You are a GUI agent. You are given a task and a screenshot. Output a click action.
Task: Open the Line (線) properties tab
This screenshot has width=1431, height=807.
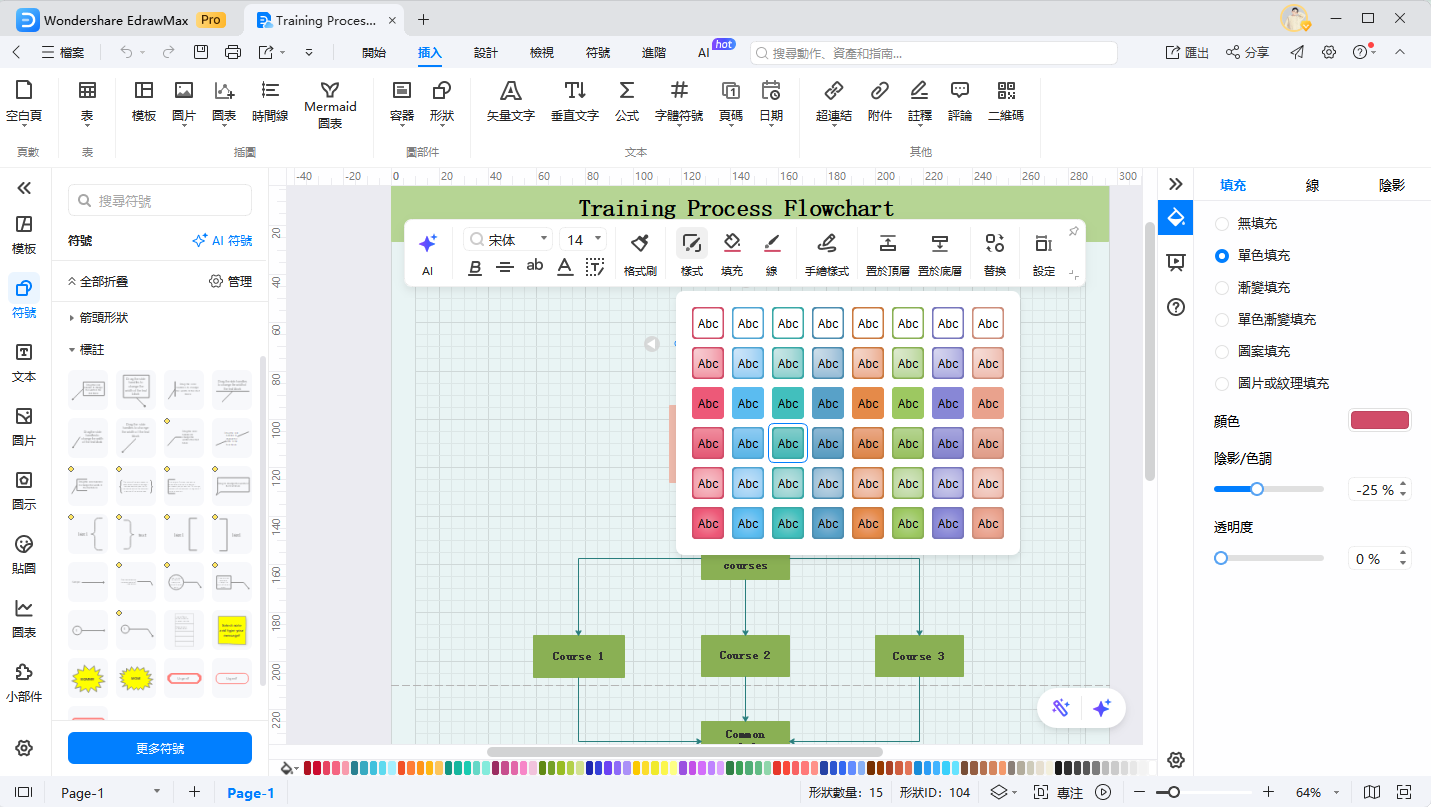(1312, 185)
